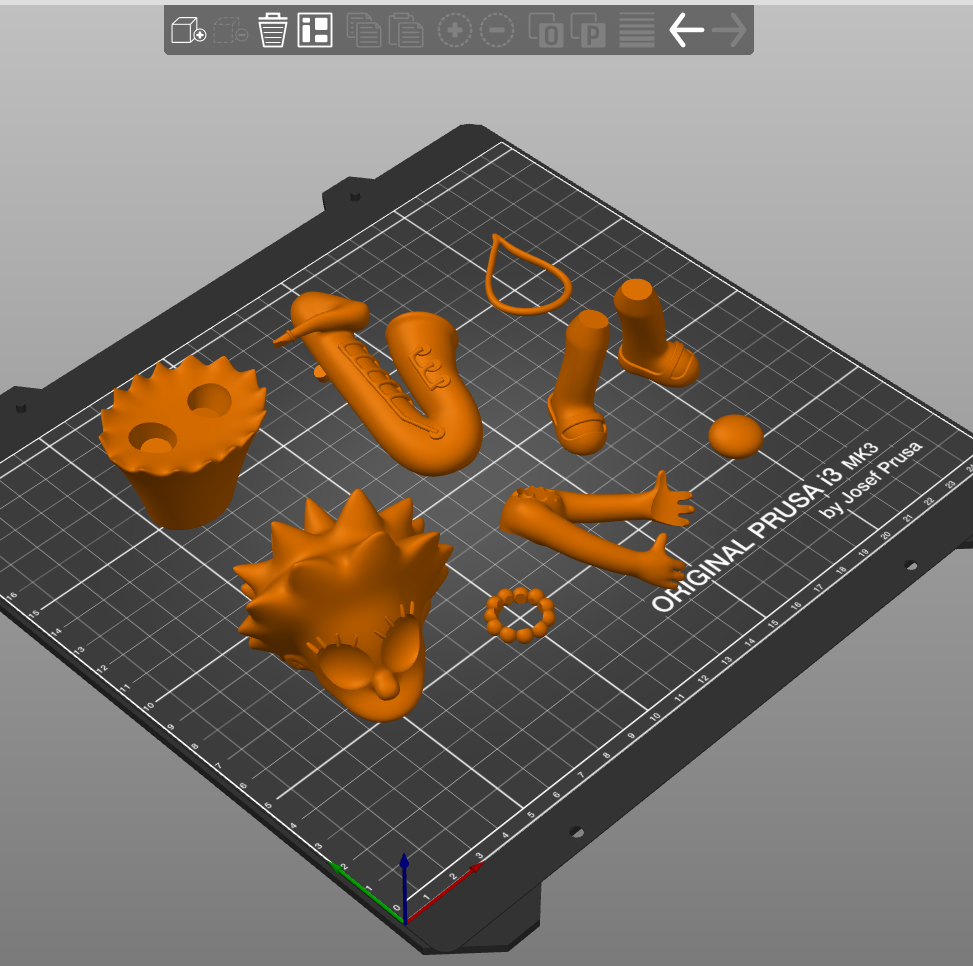Click the Redo right arrow icon
Viewport: 973px width, 966px height.
pos(729,30)
